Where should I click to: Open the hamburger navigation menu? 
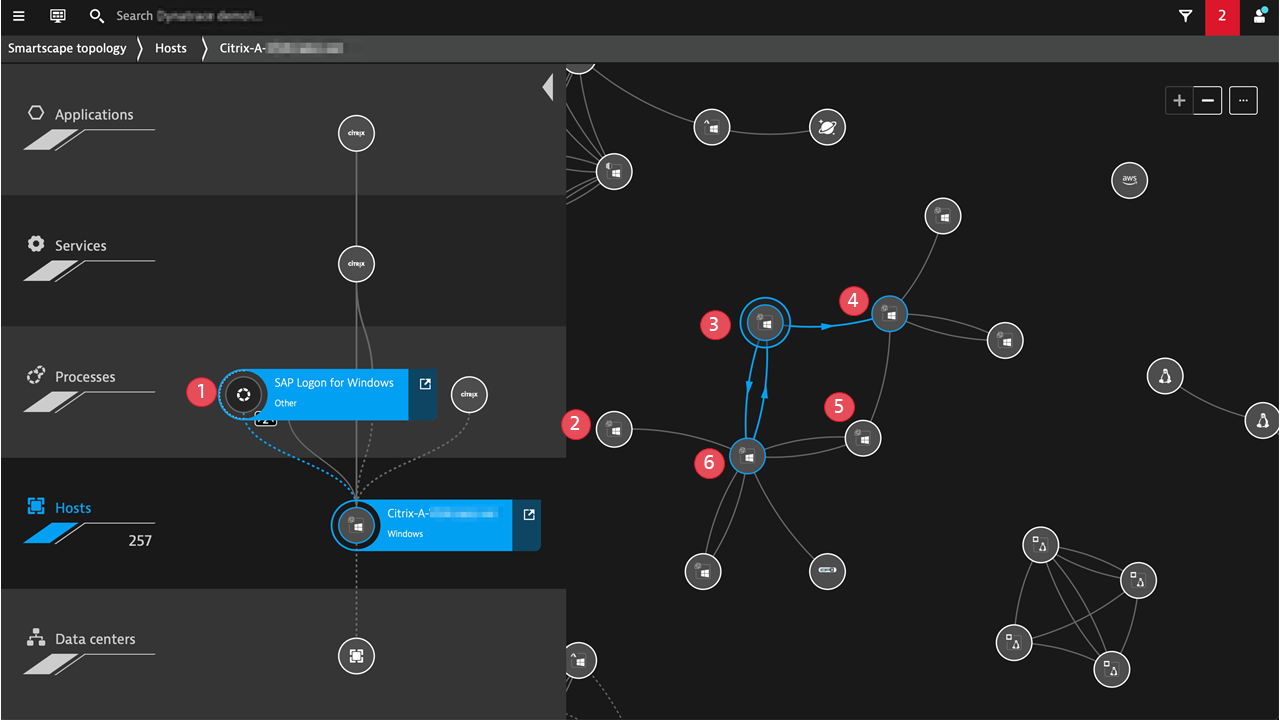pyautogui.click(x=19, y=16)
